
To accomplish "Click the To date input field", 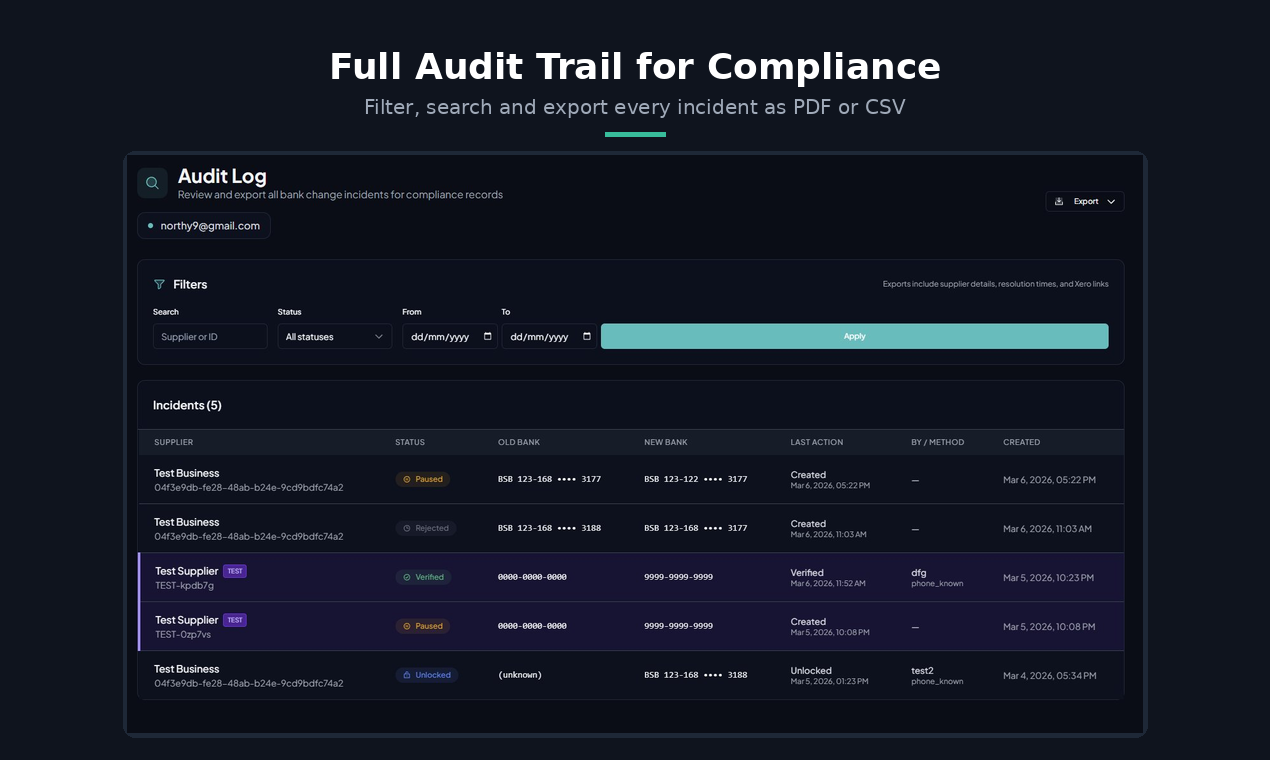I will [548, 337].
